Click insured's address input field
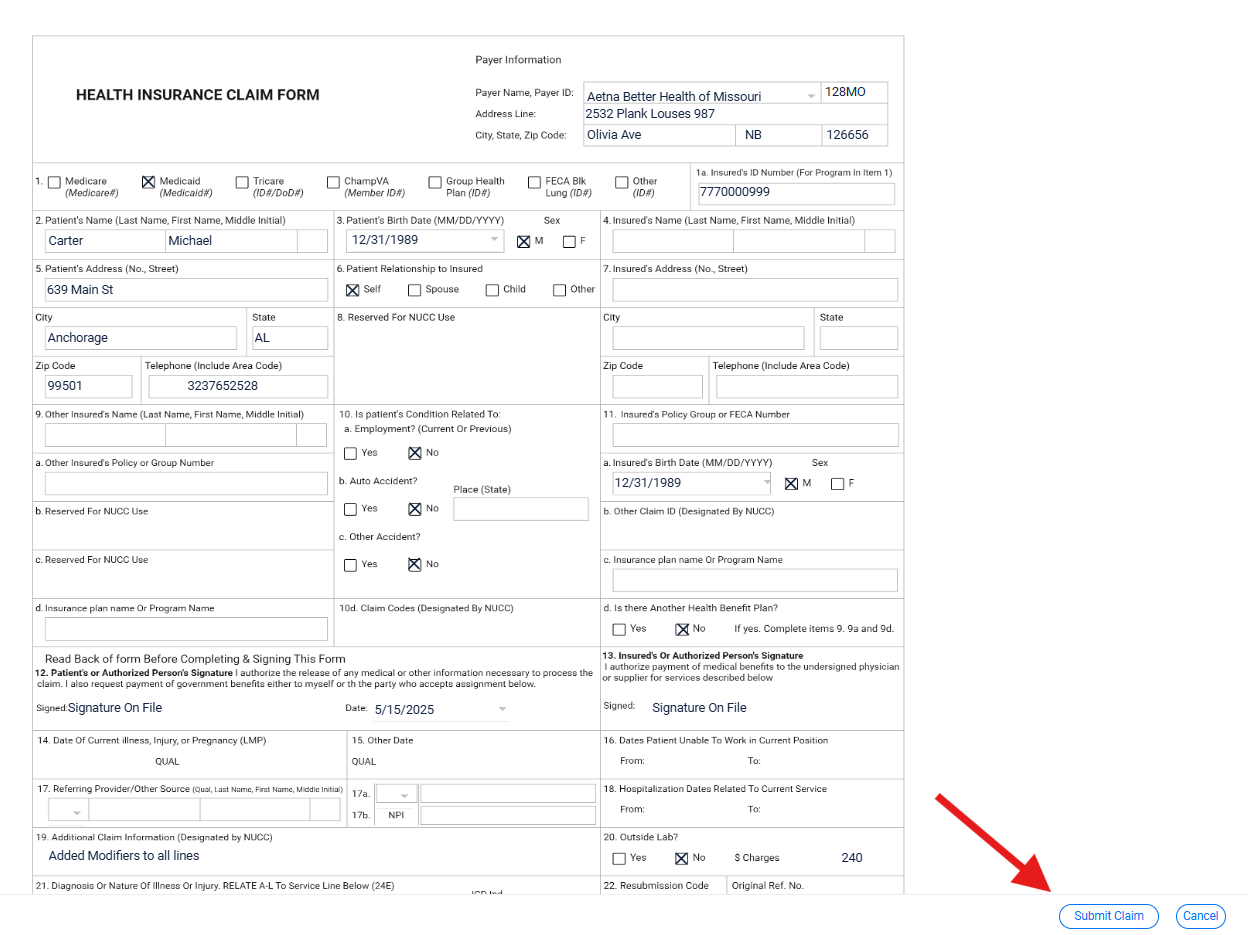This screenshot has height=935, width=1248. [755, 290]
